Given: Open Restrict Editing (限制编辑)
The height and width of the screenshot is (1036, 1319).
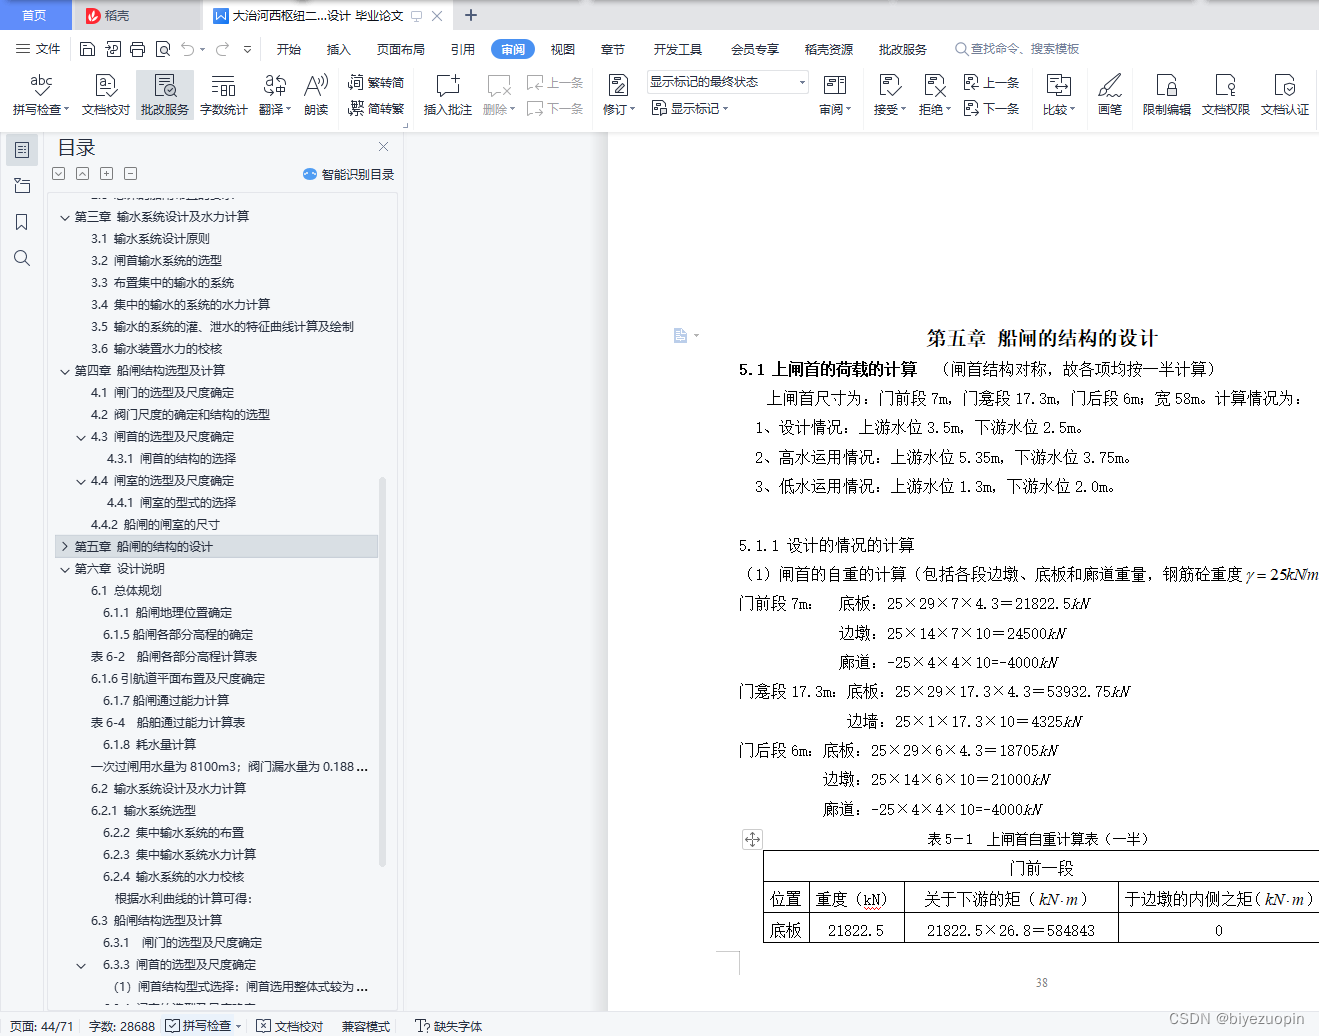Looking at the screenshot, I should 1167,95.
